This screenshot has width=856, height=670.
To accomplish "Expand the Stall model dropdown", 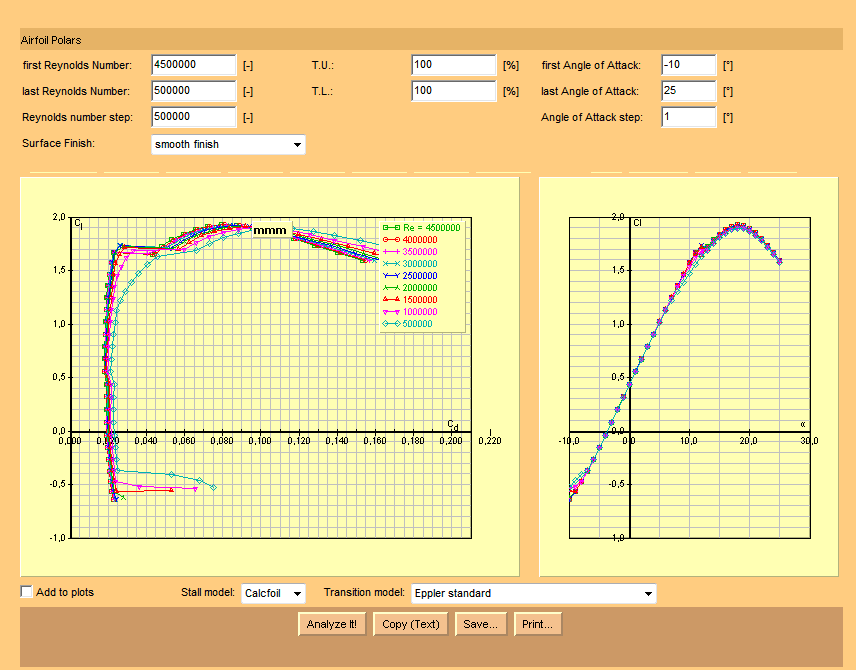I will point(273,594).
